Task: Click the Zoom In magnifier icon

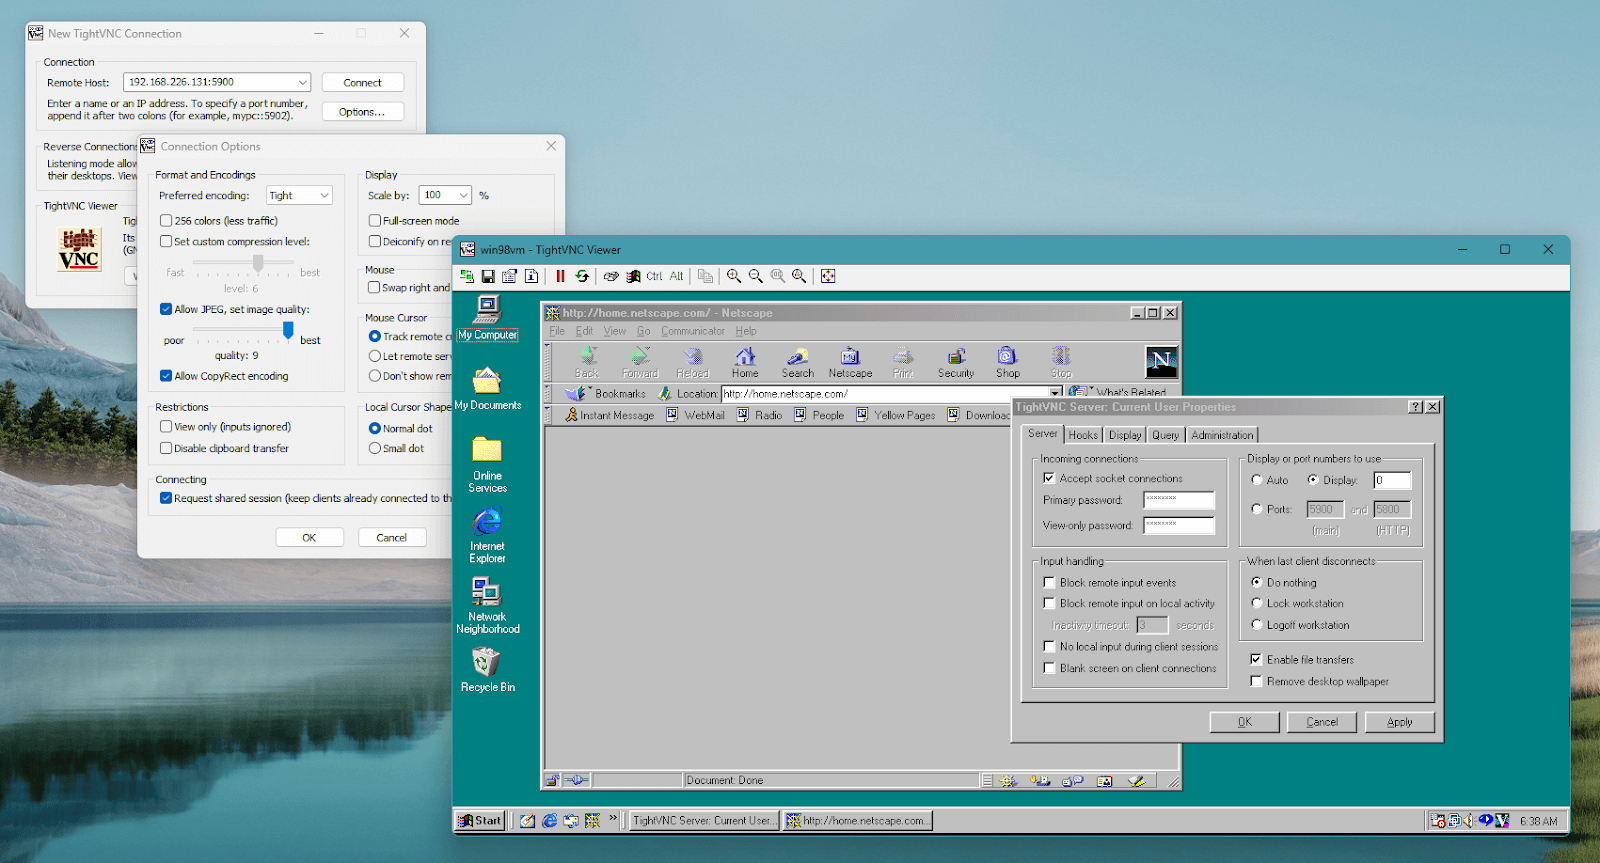Action: (x=734, y=276)
